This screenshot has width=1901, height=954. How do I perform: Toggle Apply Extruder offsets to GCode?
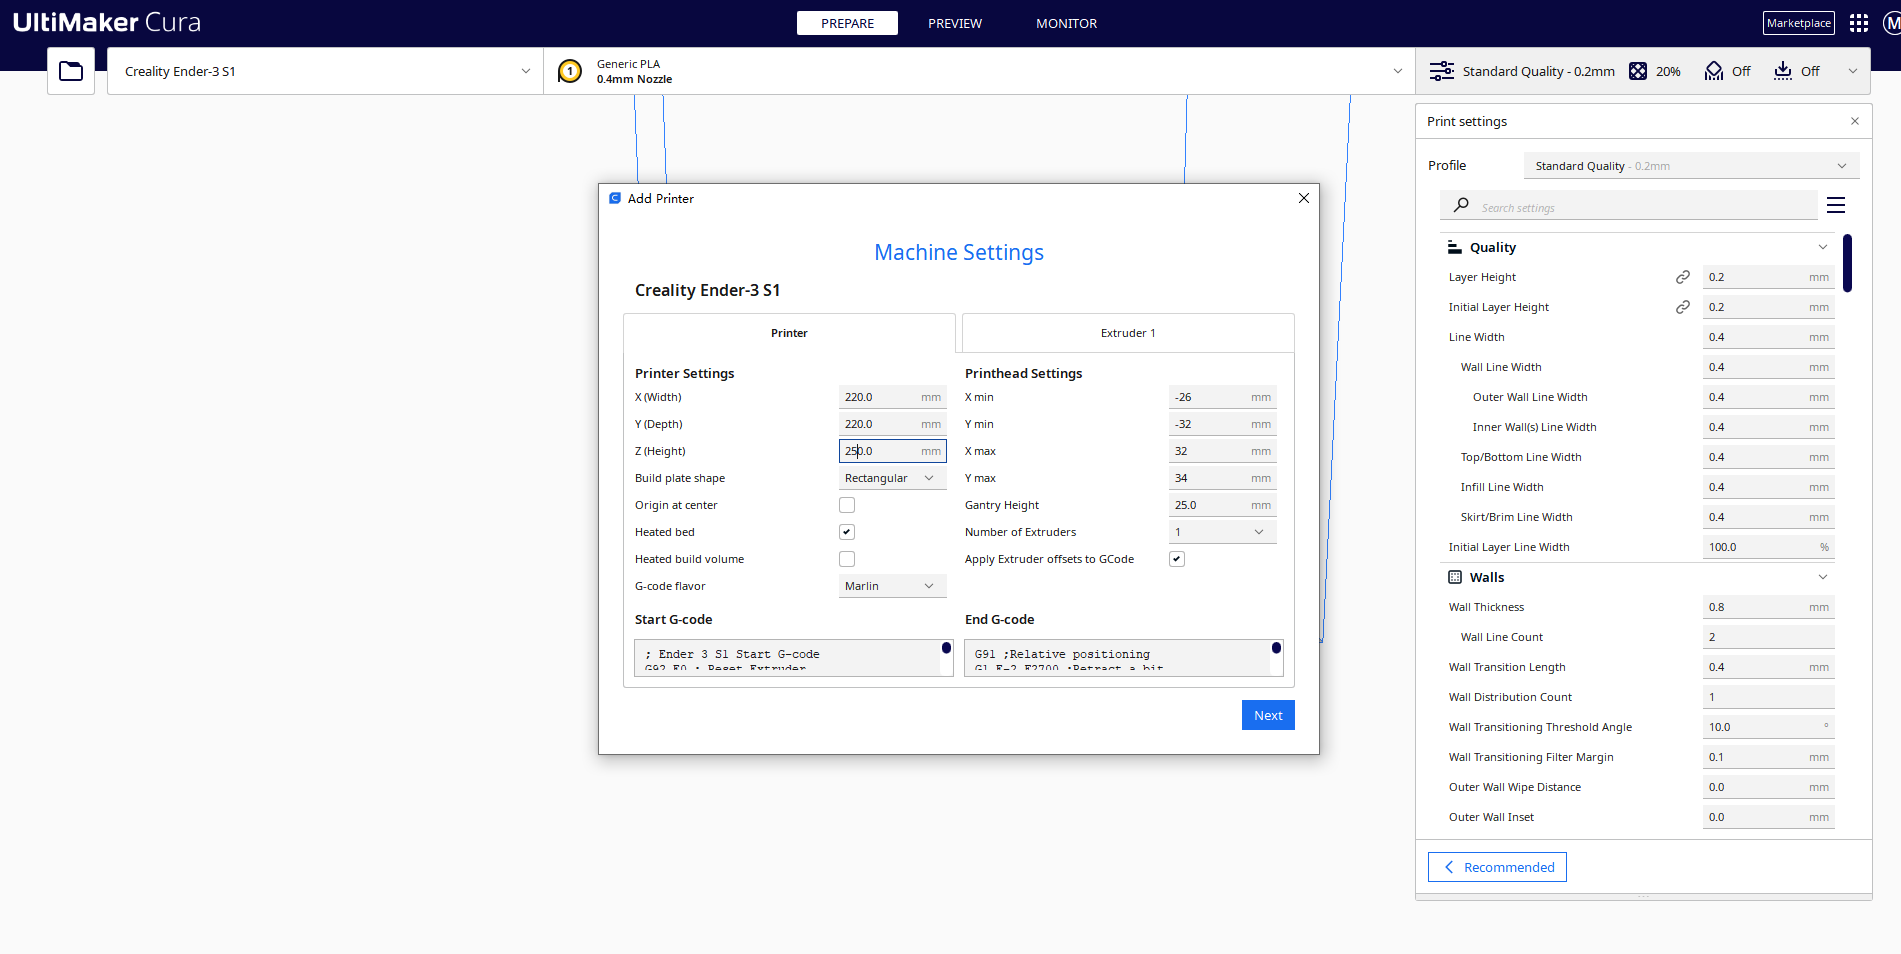tap(1177, 559)
